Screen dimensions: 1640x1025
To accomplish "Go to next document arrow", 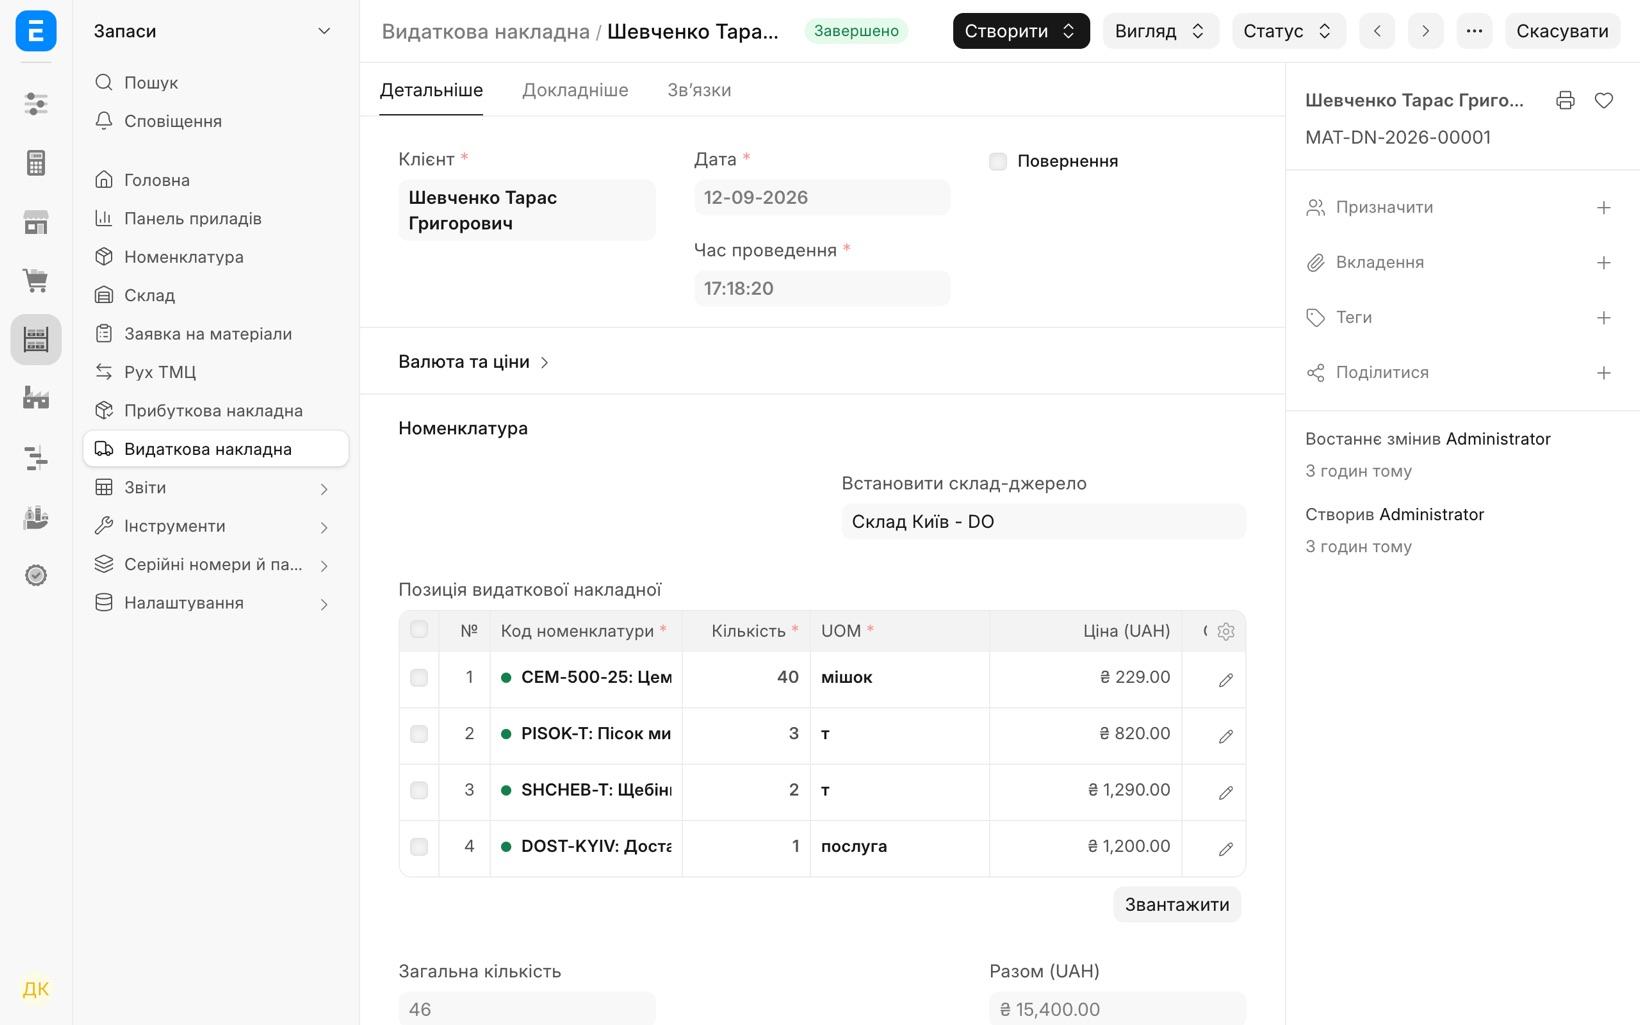I will pos(1425,31).
